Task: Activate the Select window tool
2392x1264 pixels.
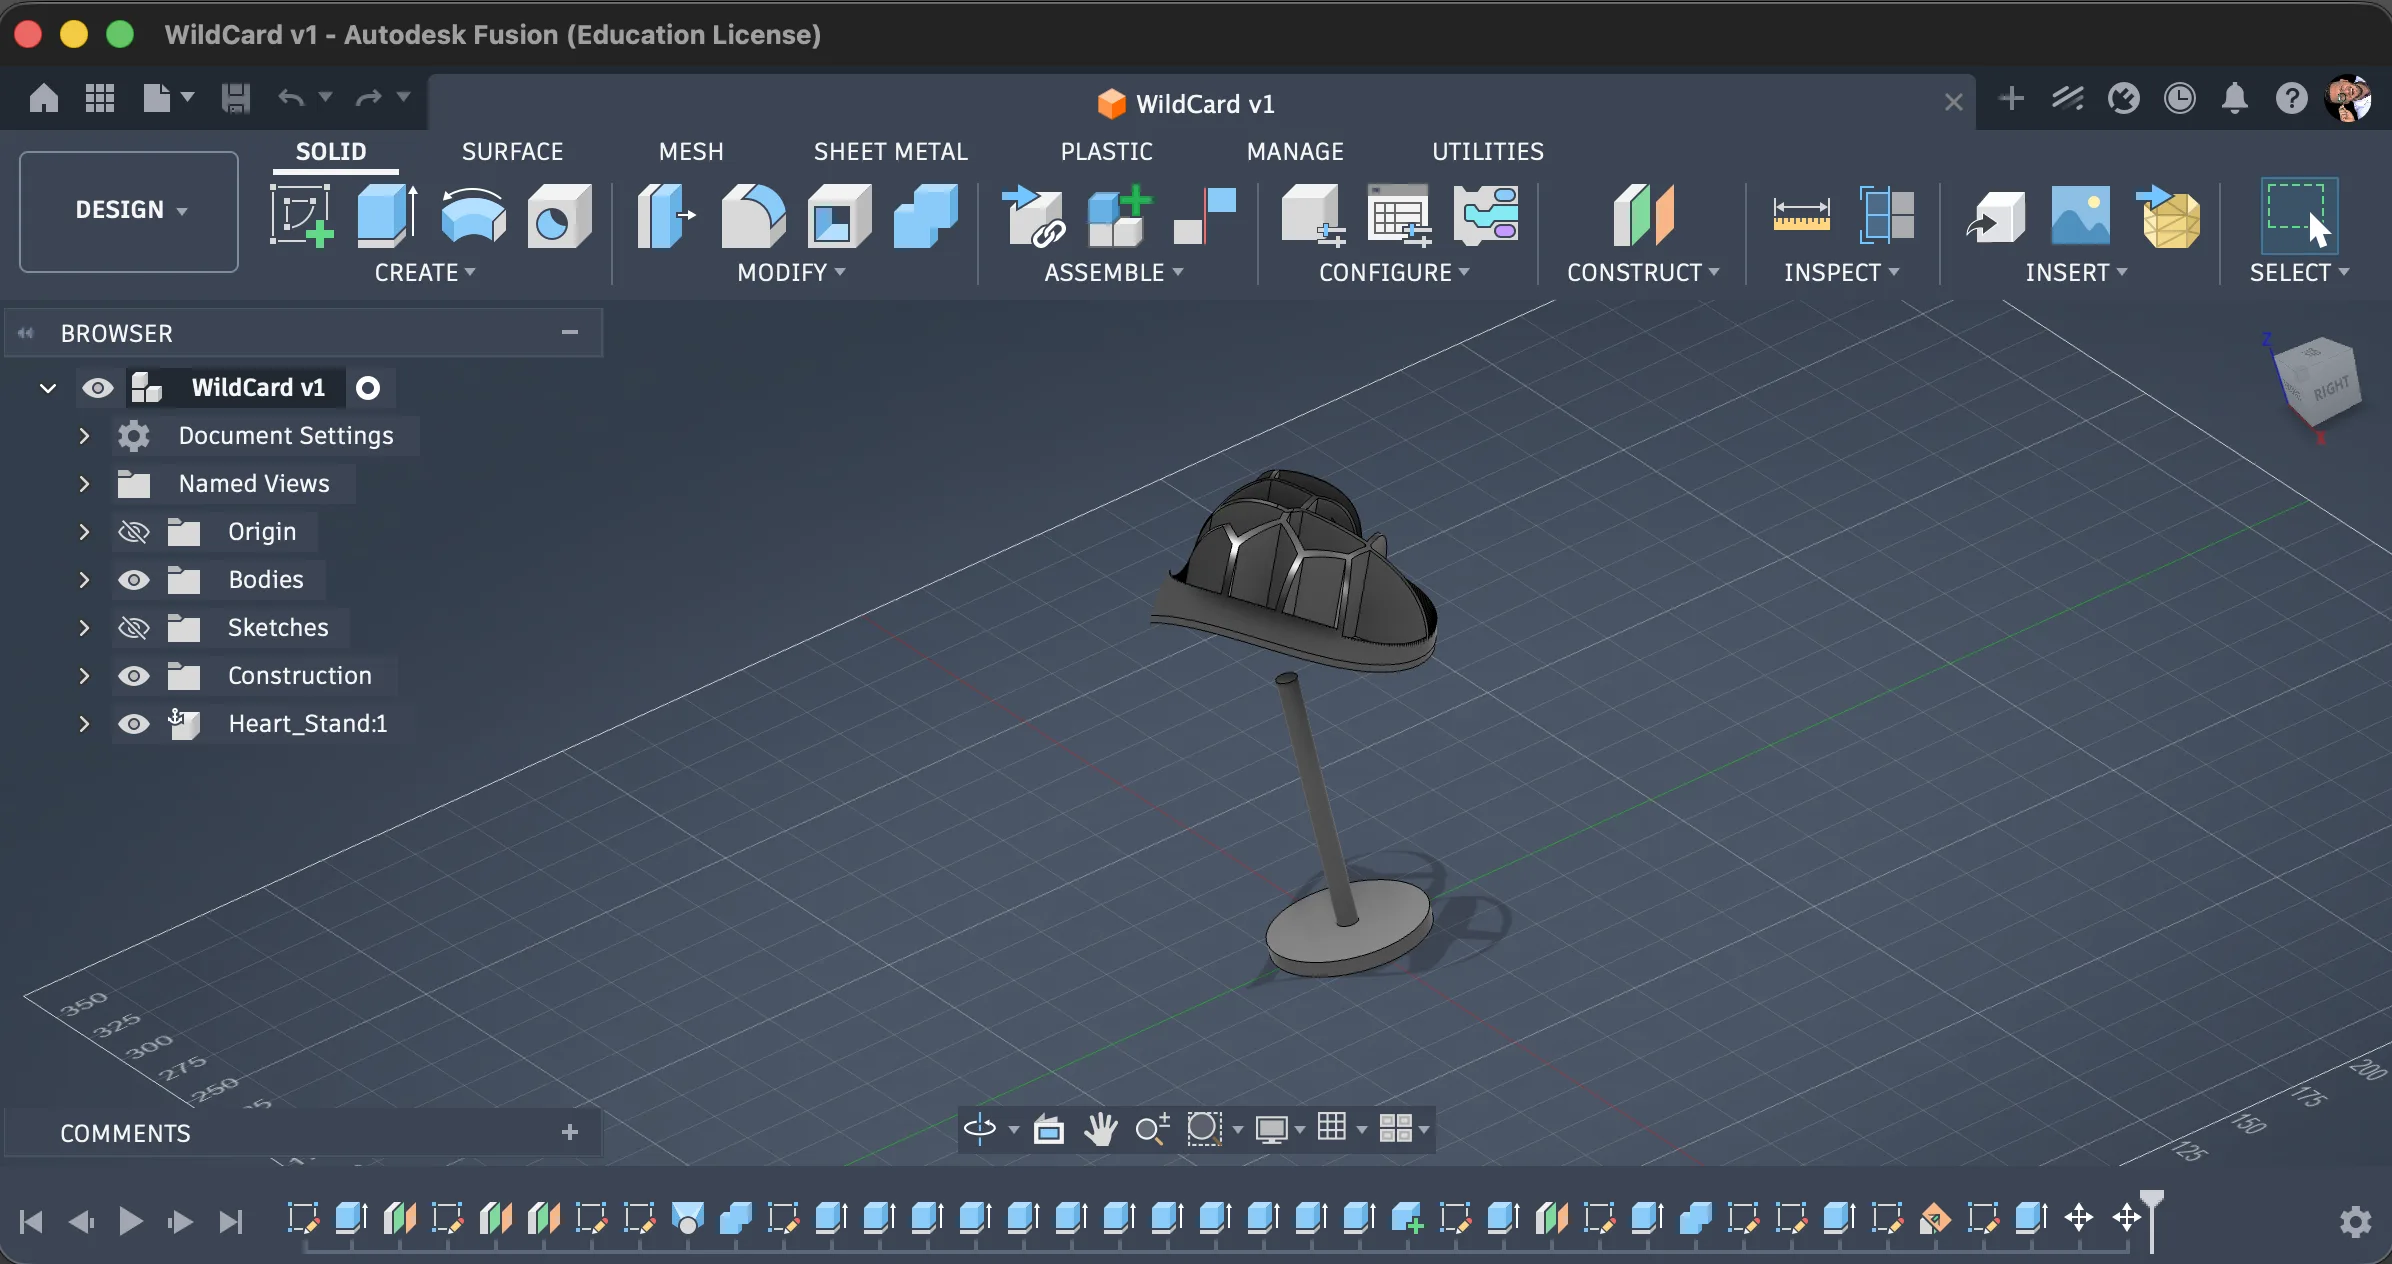Action: click(x=2299, y=215)
